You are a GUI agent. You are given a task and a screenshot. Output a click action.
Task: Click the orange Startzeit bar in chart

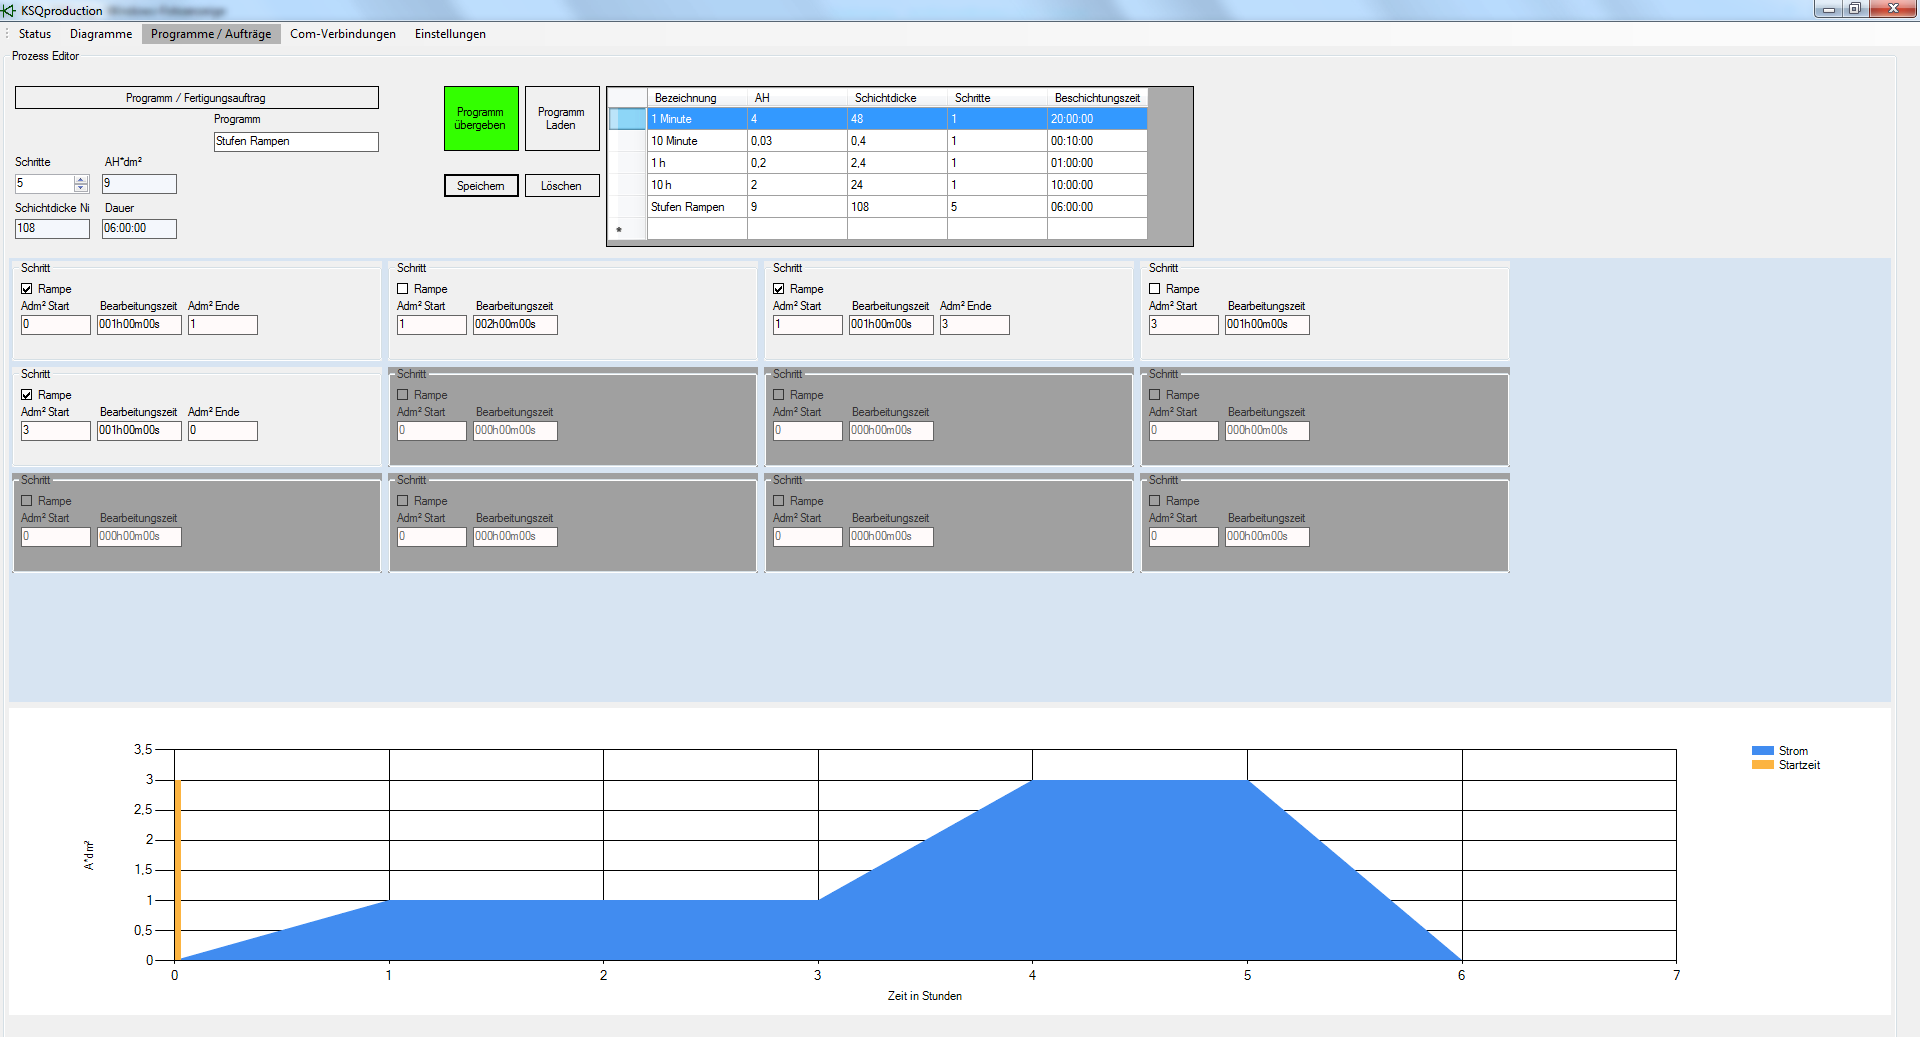click(178, 870)
